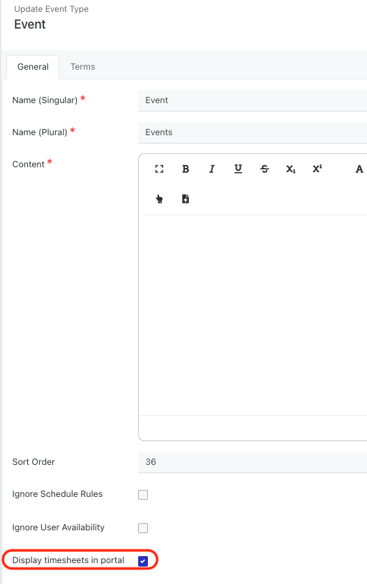Apply strikethrough formatting to text

click(265, 169)
